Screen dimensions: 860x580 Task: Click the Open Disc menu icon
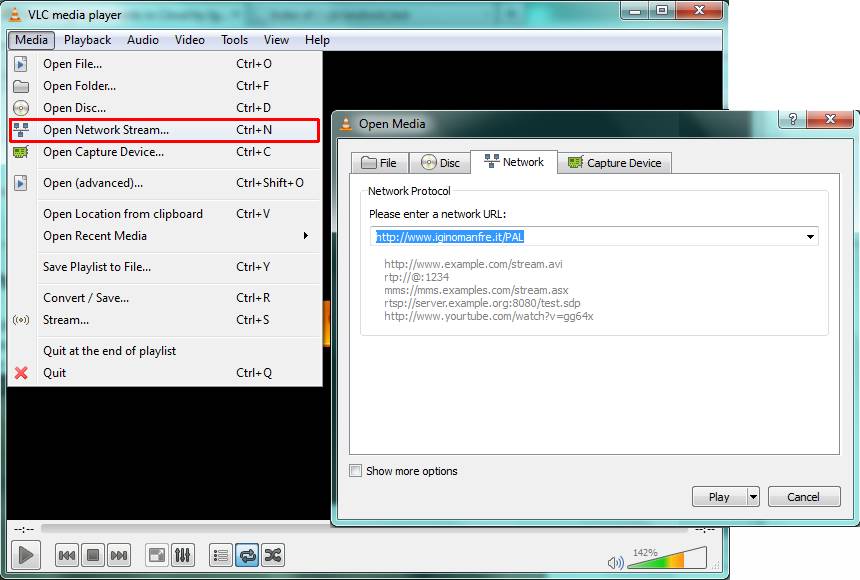pos(21,108)
